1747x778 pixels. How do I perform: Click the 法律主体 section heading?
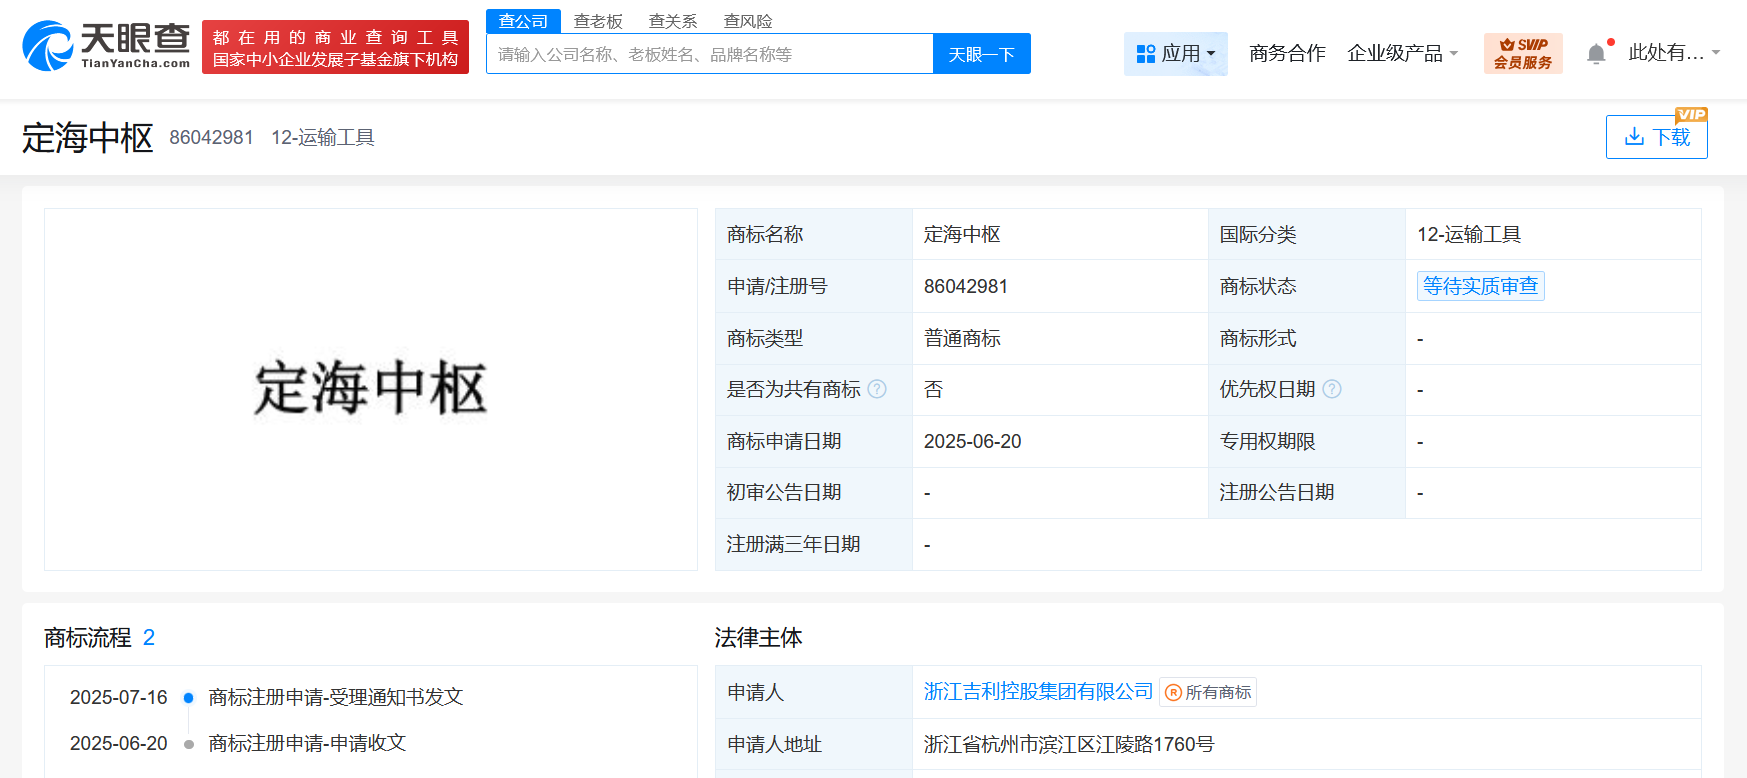click(x=758, y=637)
